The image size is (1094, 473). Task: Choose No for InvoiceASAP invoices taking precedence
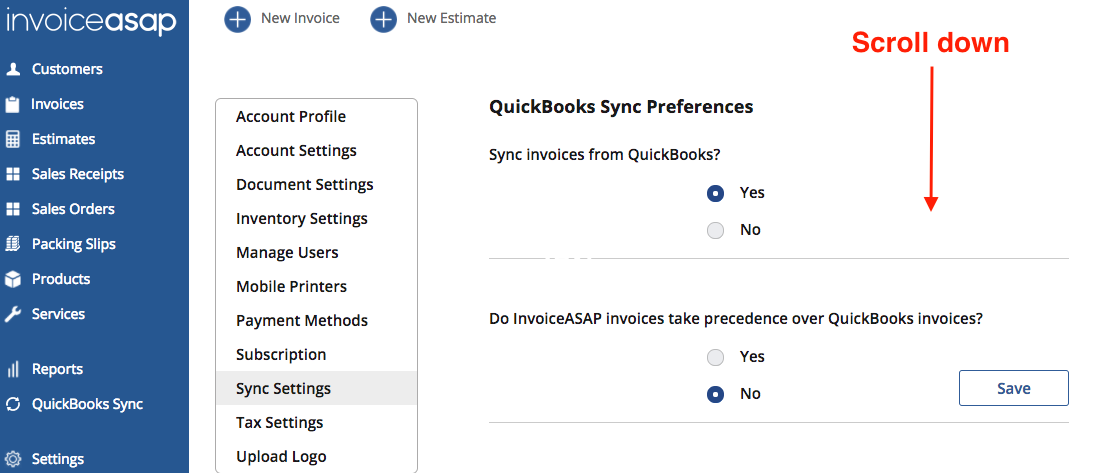pos(715,394)
